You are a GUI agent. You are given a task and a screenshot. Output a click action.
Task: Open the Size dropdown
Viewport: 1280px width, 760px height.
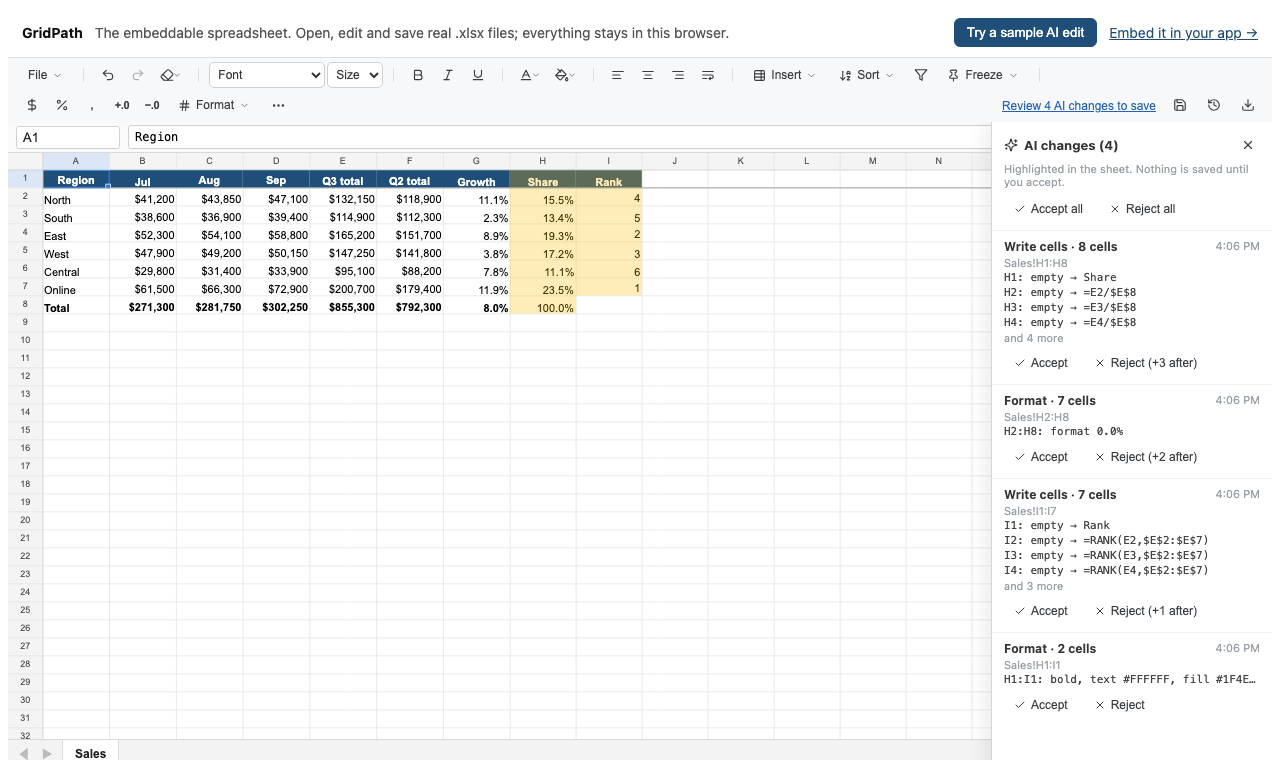click(x=355, y=75)
